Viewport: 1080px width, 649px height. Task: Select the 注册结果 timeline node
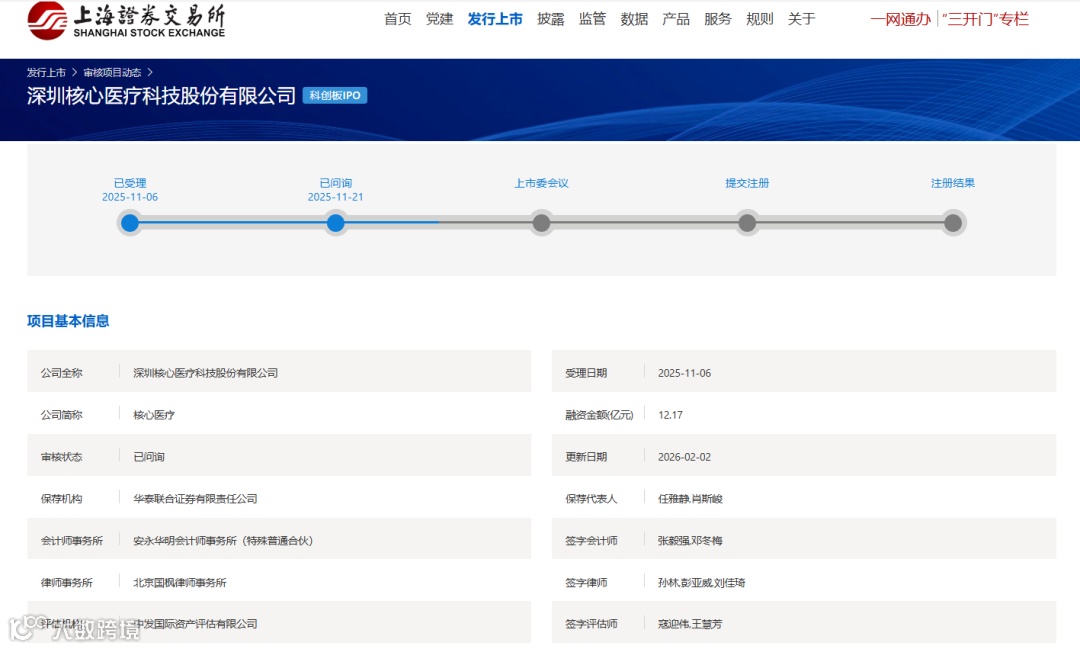click(953, 223)
